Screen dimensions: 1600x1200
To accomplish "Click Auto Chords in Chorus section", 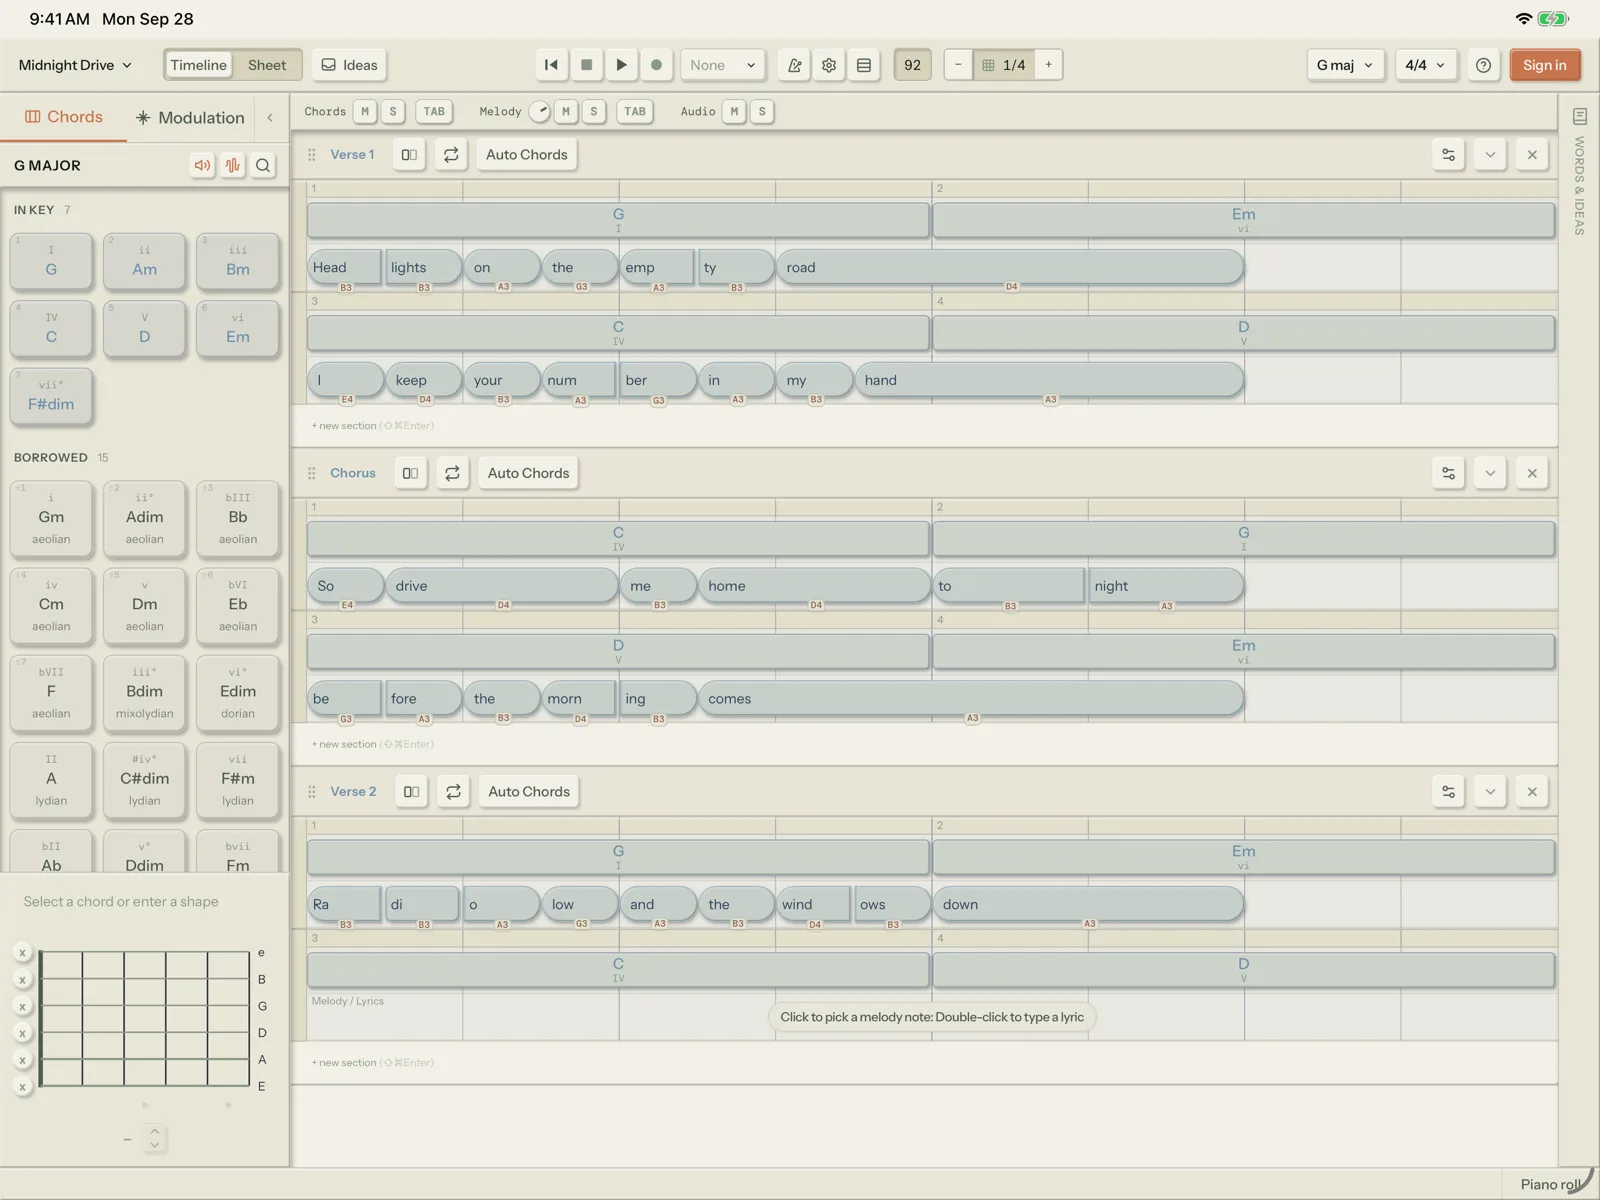I will (528, 473).
